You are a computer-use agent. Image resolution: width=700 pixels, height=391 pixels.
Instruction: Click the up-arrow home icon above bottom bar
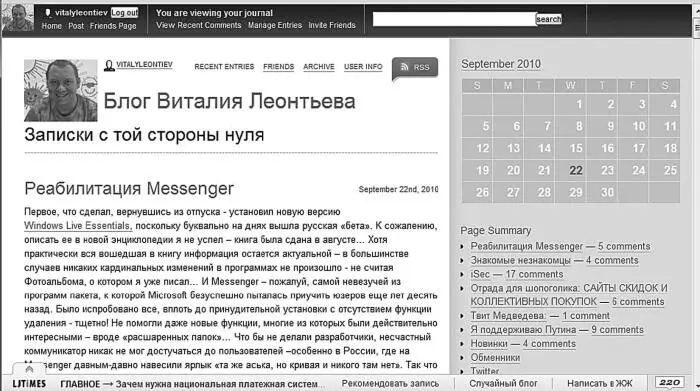tap(29, 369)
